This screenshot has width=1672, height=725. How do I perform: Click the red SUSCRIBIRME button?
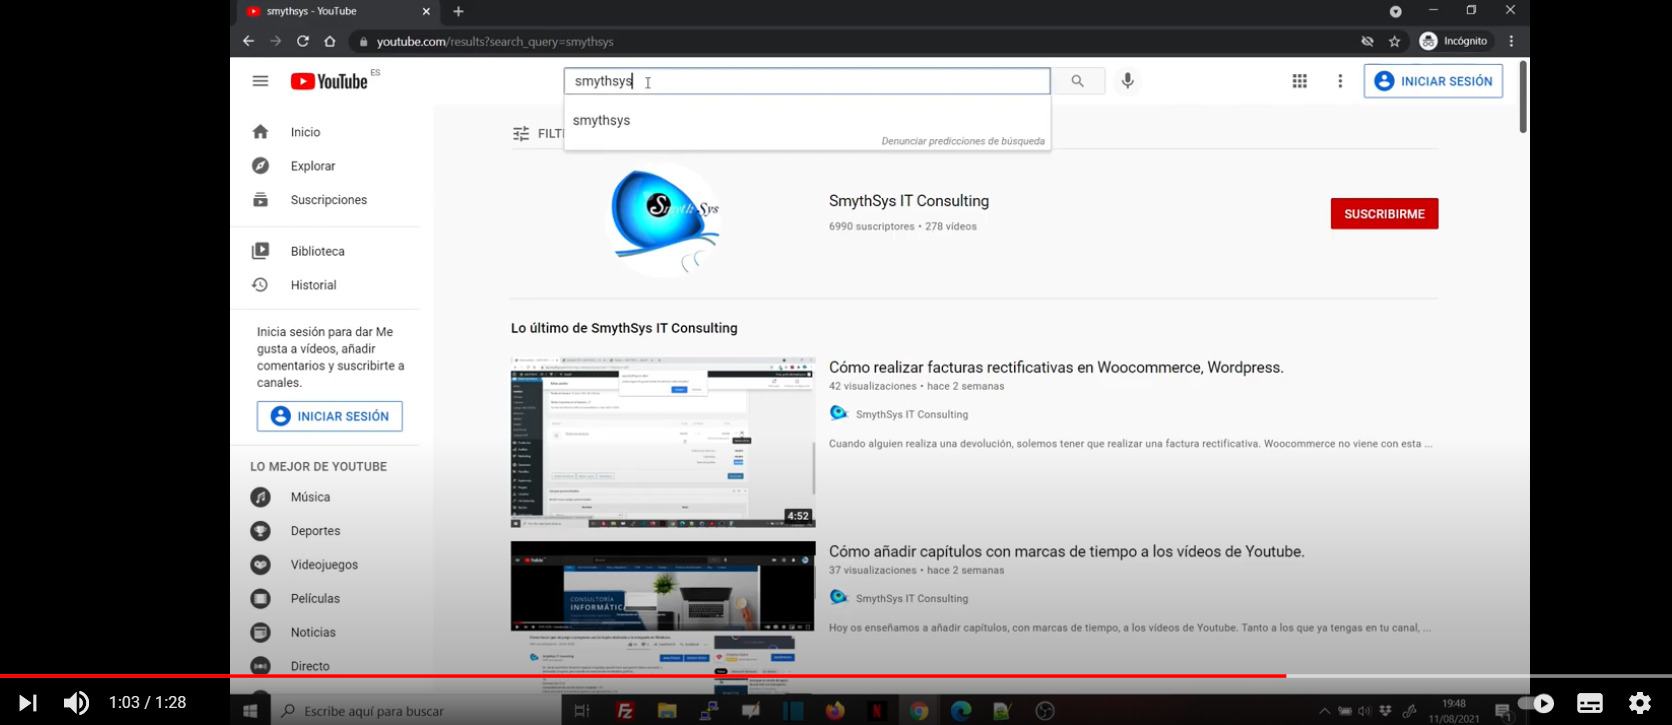point(1384,214)
